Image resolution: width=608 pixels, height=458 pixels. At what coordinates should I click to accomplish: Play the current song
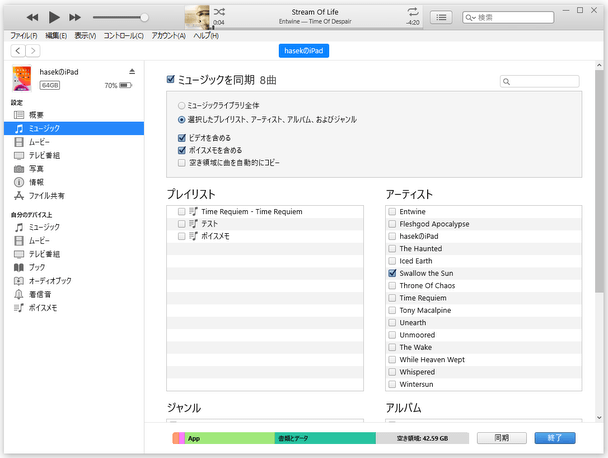pos(54,17)
